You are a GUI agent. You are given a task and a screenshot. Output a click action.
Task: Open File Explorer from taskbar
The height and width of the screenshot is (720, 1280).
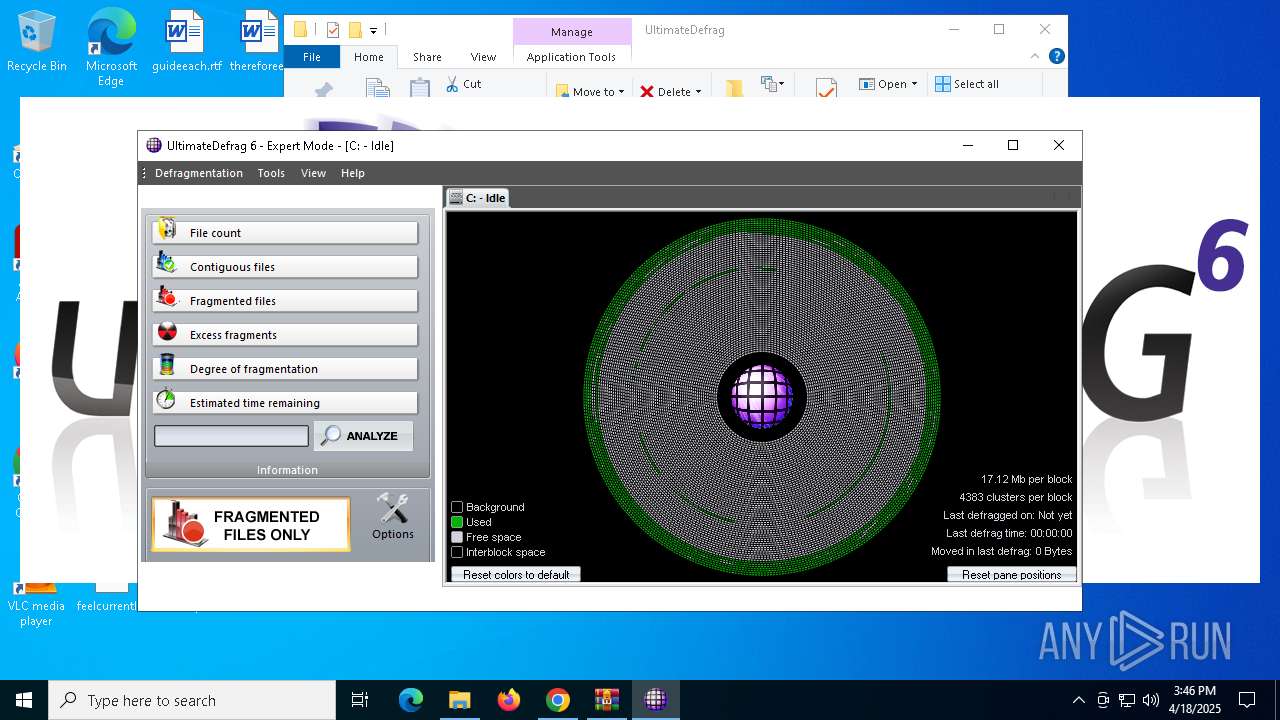[459, 700]
